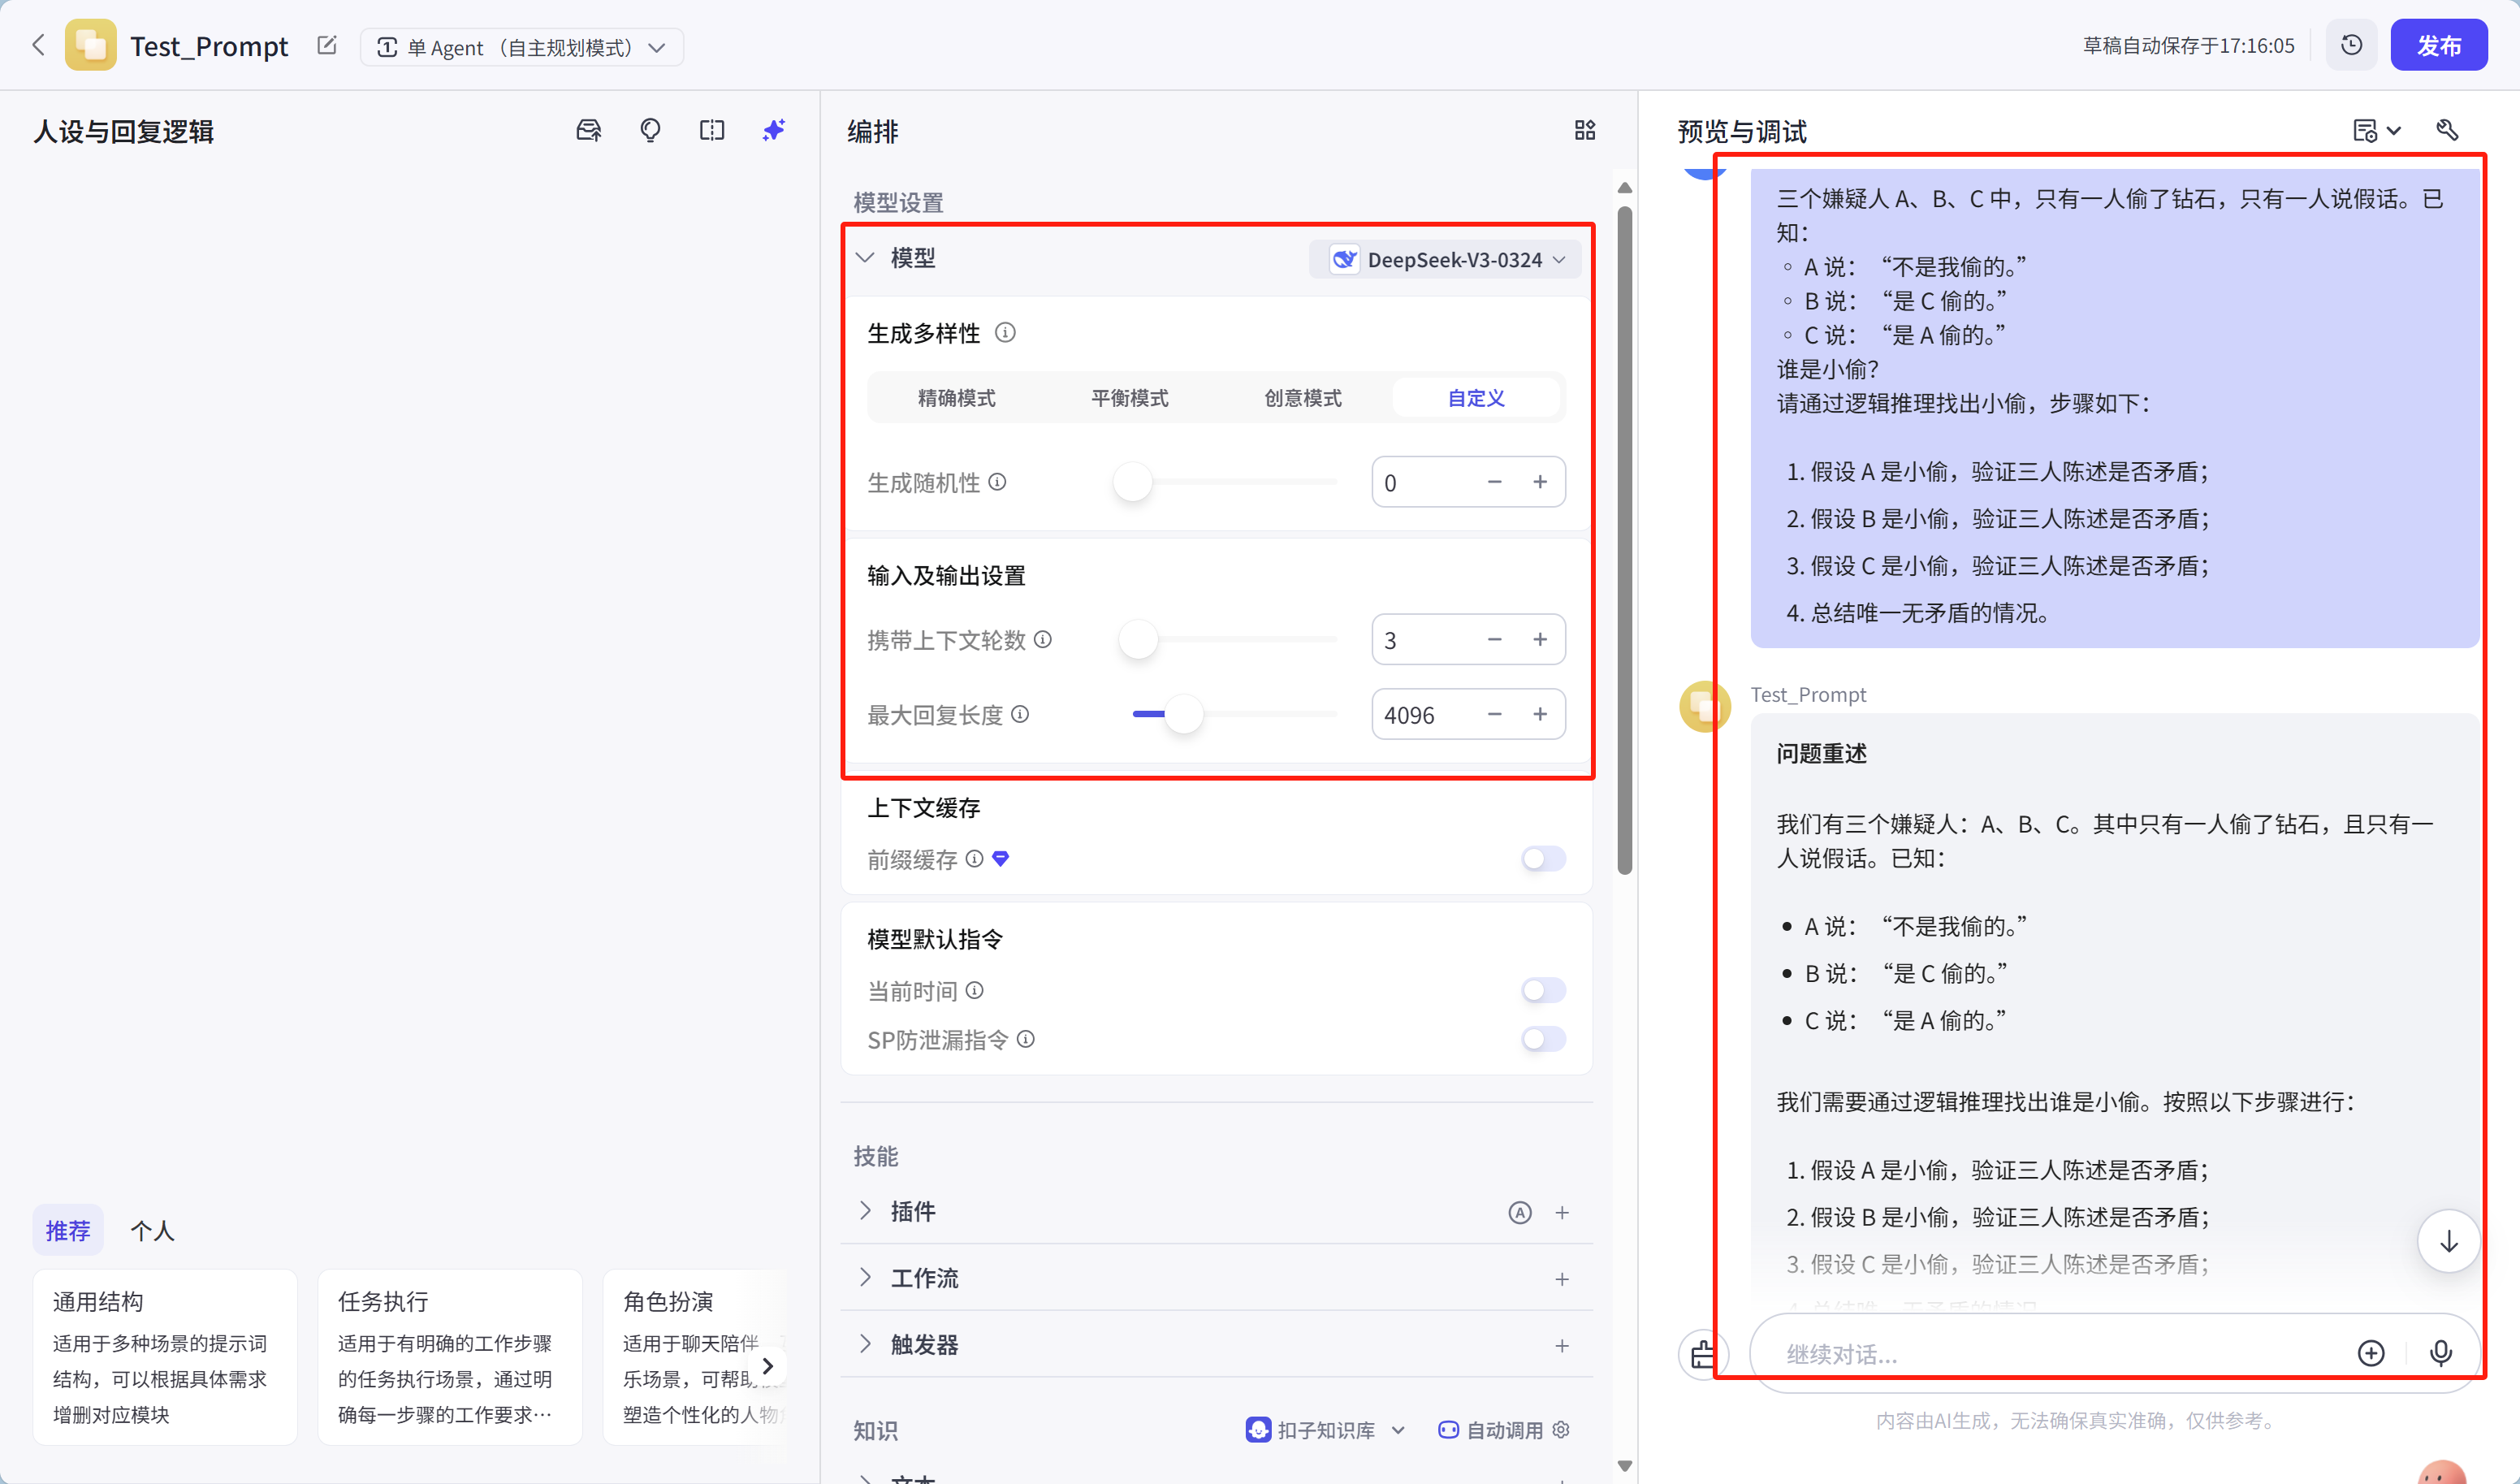The width and height of the screenshot is (2520, 1484).
Task: Increase 最大回复长度 with plus button
Action: (x=1540, y=714)
